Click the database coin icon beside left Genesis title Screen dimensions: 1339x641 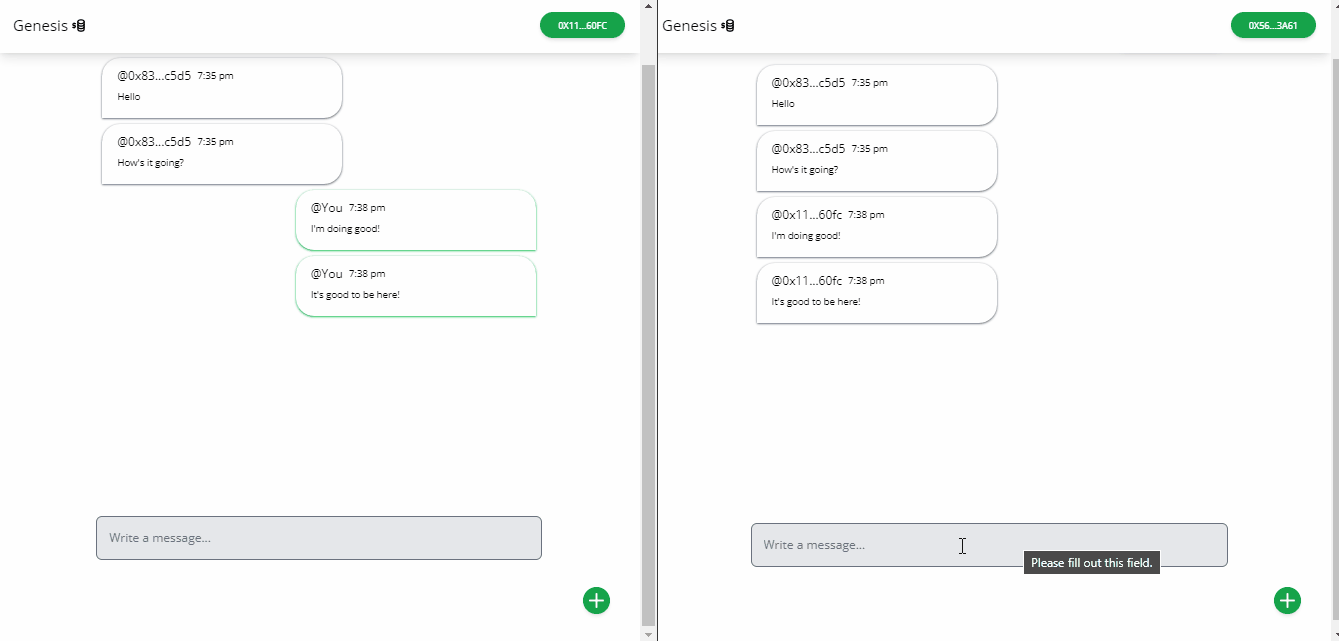79,26
